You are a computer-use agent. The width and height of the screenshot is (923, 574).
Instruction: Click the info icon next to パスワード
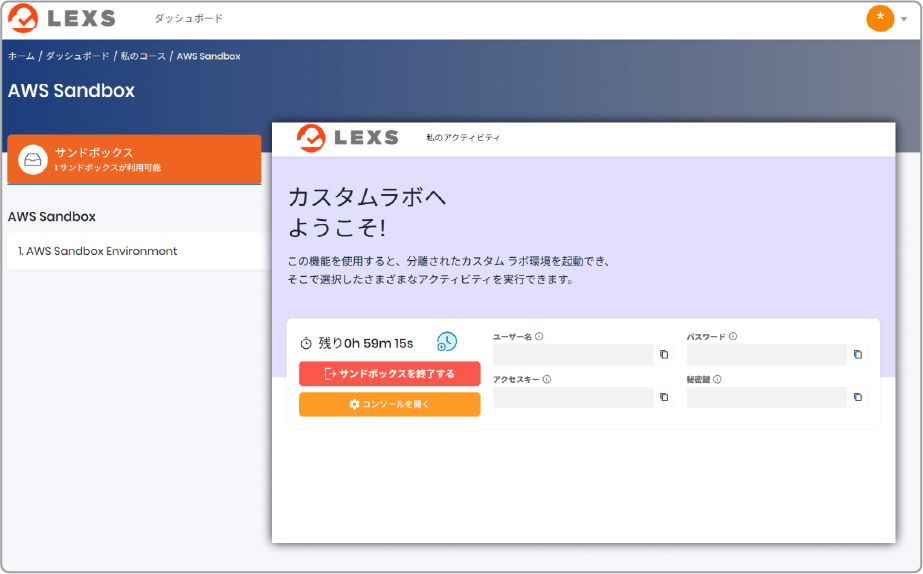pos(733,337)
